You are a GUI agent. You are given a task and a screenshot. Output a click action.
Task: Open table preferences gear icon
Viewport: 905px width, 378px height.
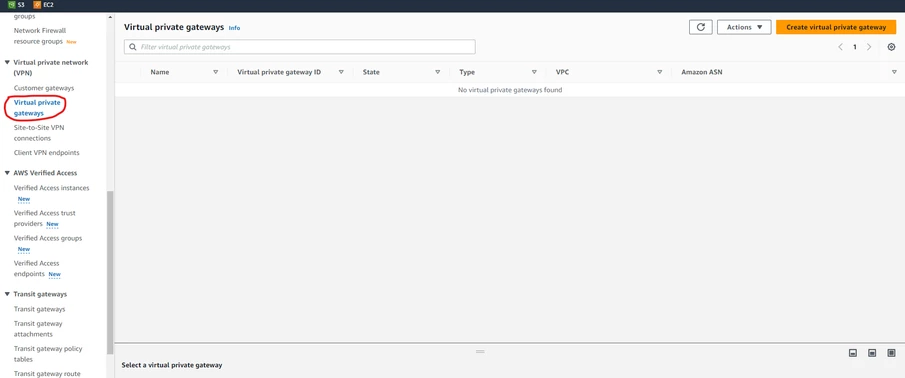(891, 47)
